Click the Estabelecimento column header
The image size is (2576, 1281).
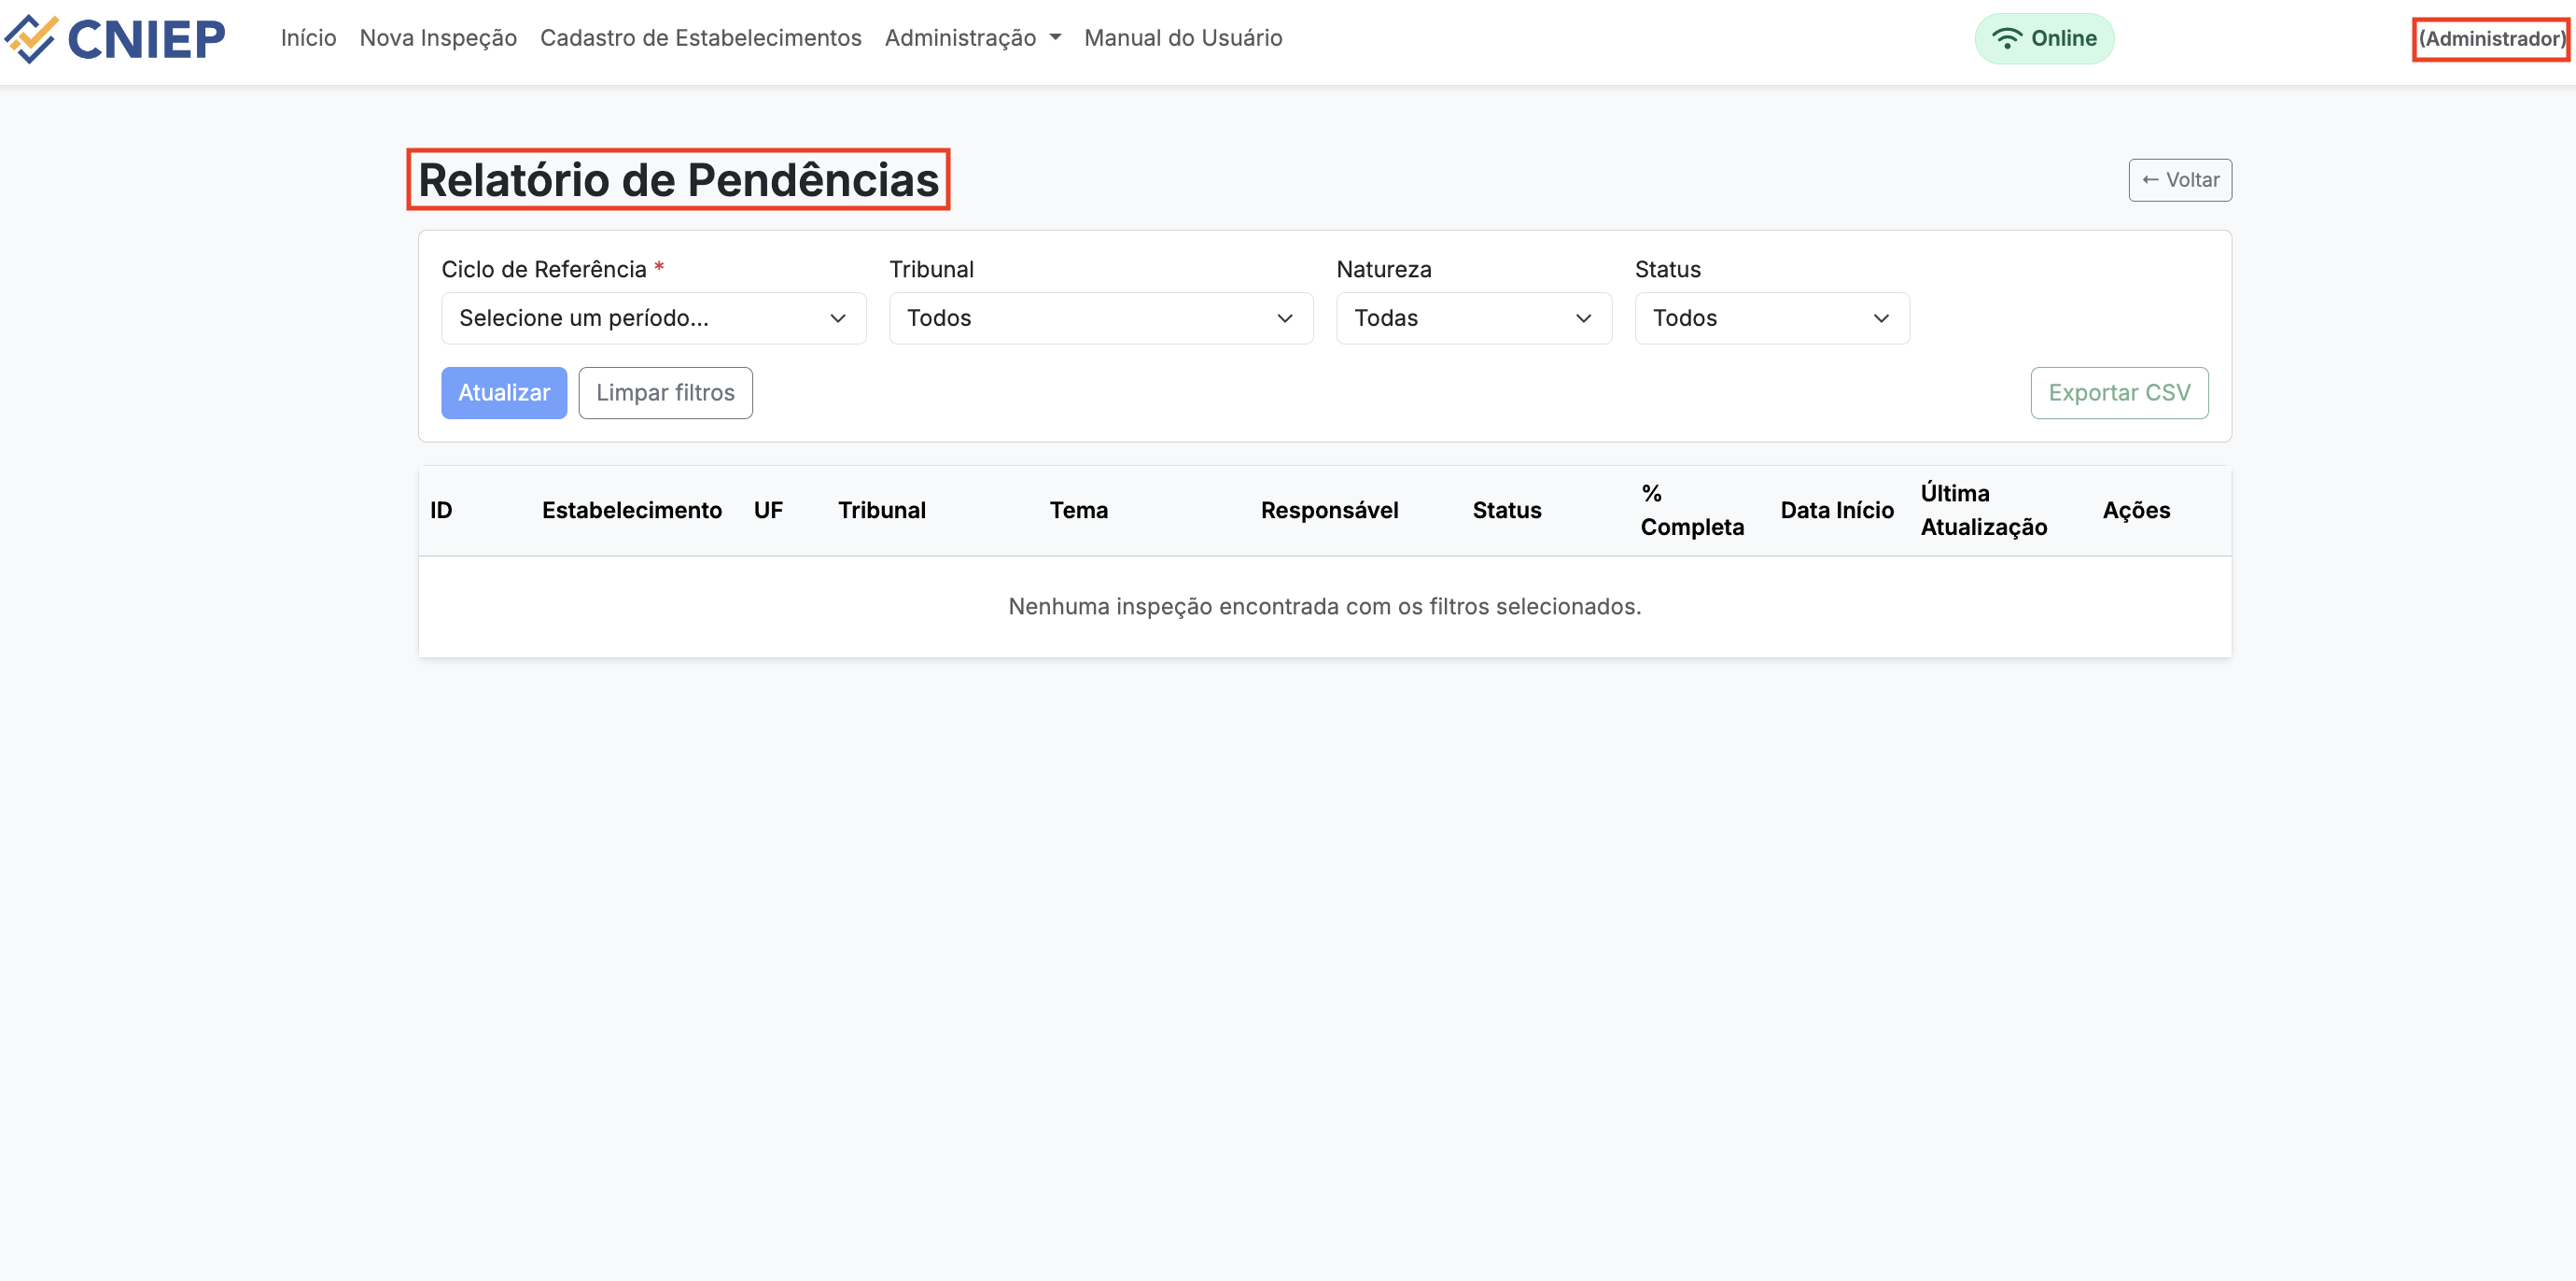pyautogui.click(x=631, y=510)
